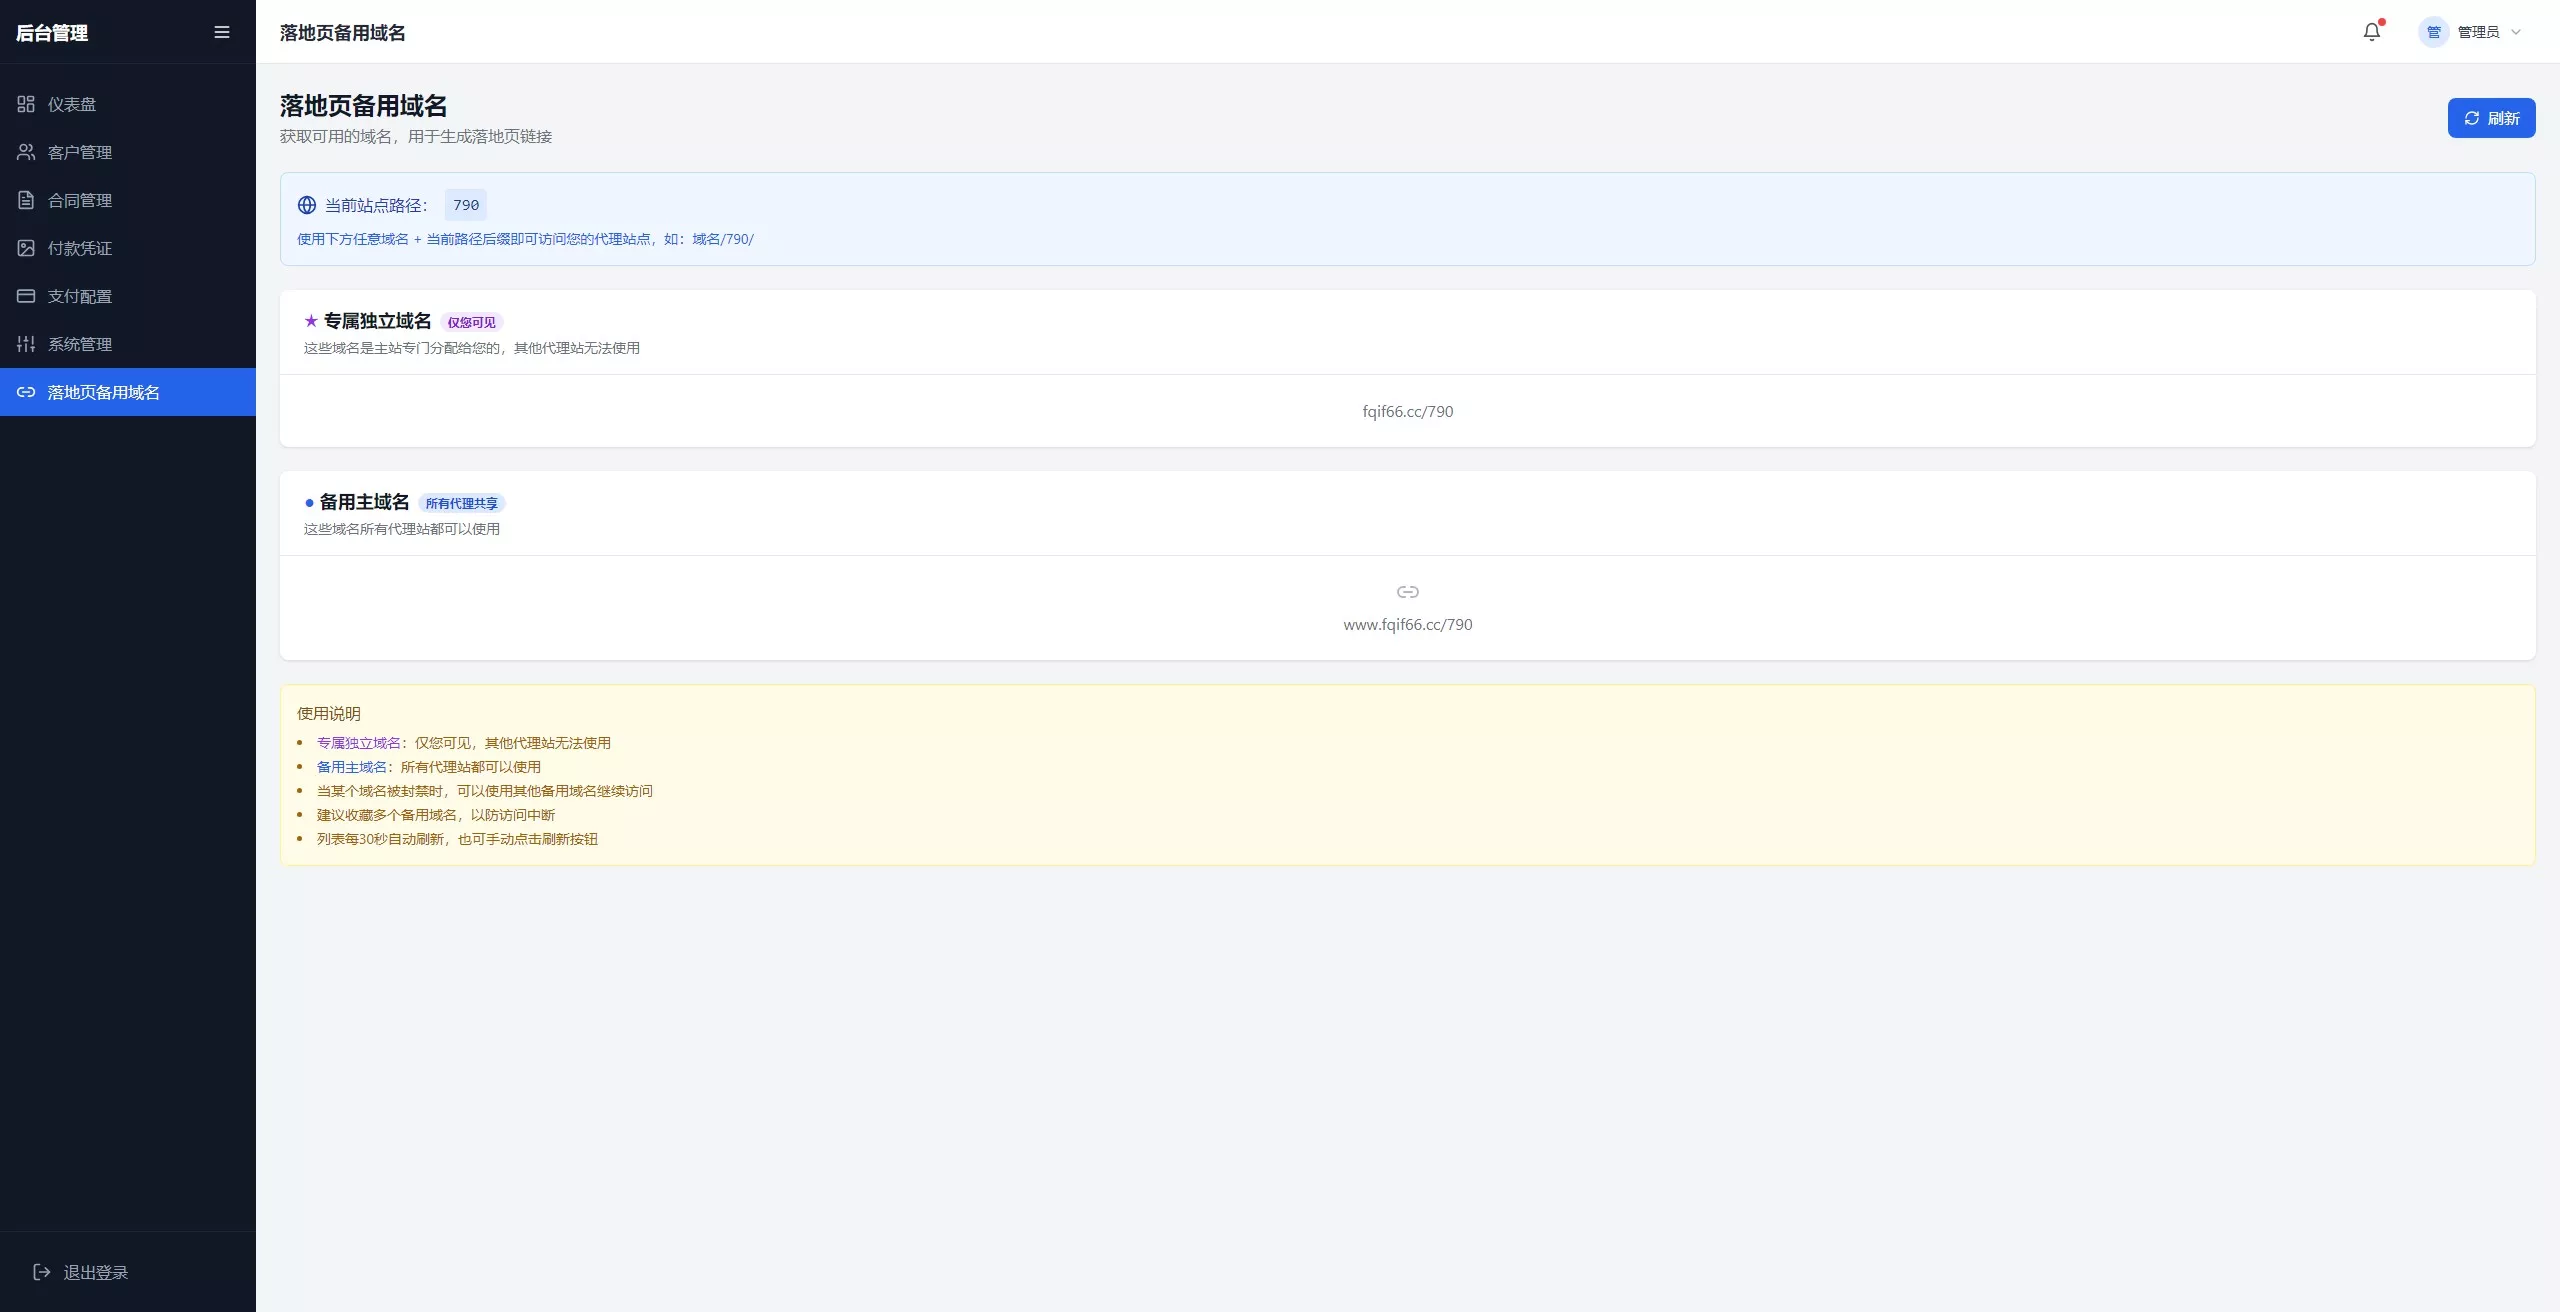Click the payment voucher image icon
The height and width of the screenshot is (1312, 2560).
click(x=26, y=248)
